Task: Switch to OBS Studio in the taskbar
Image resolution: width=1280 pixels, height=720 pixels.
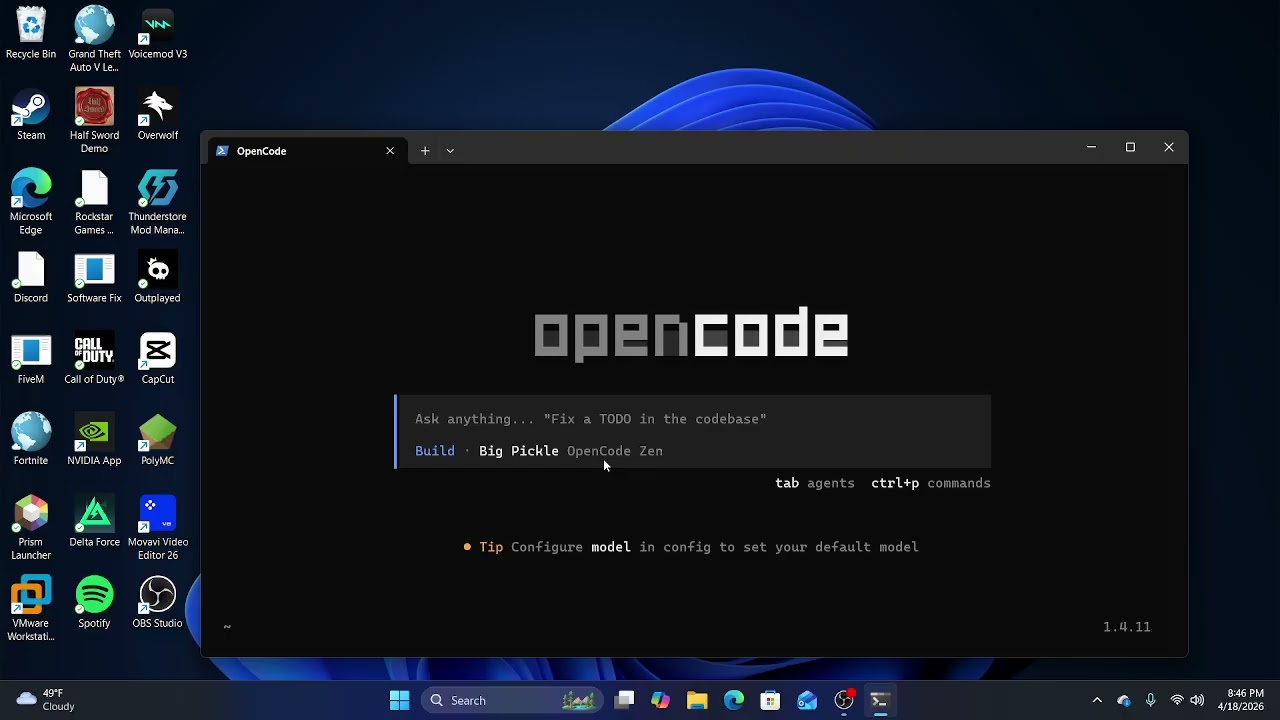Action: click(x=844, y=700)
